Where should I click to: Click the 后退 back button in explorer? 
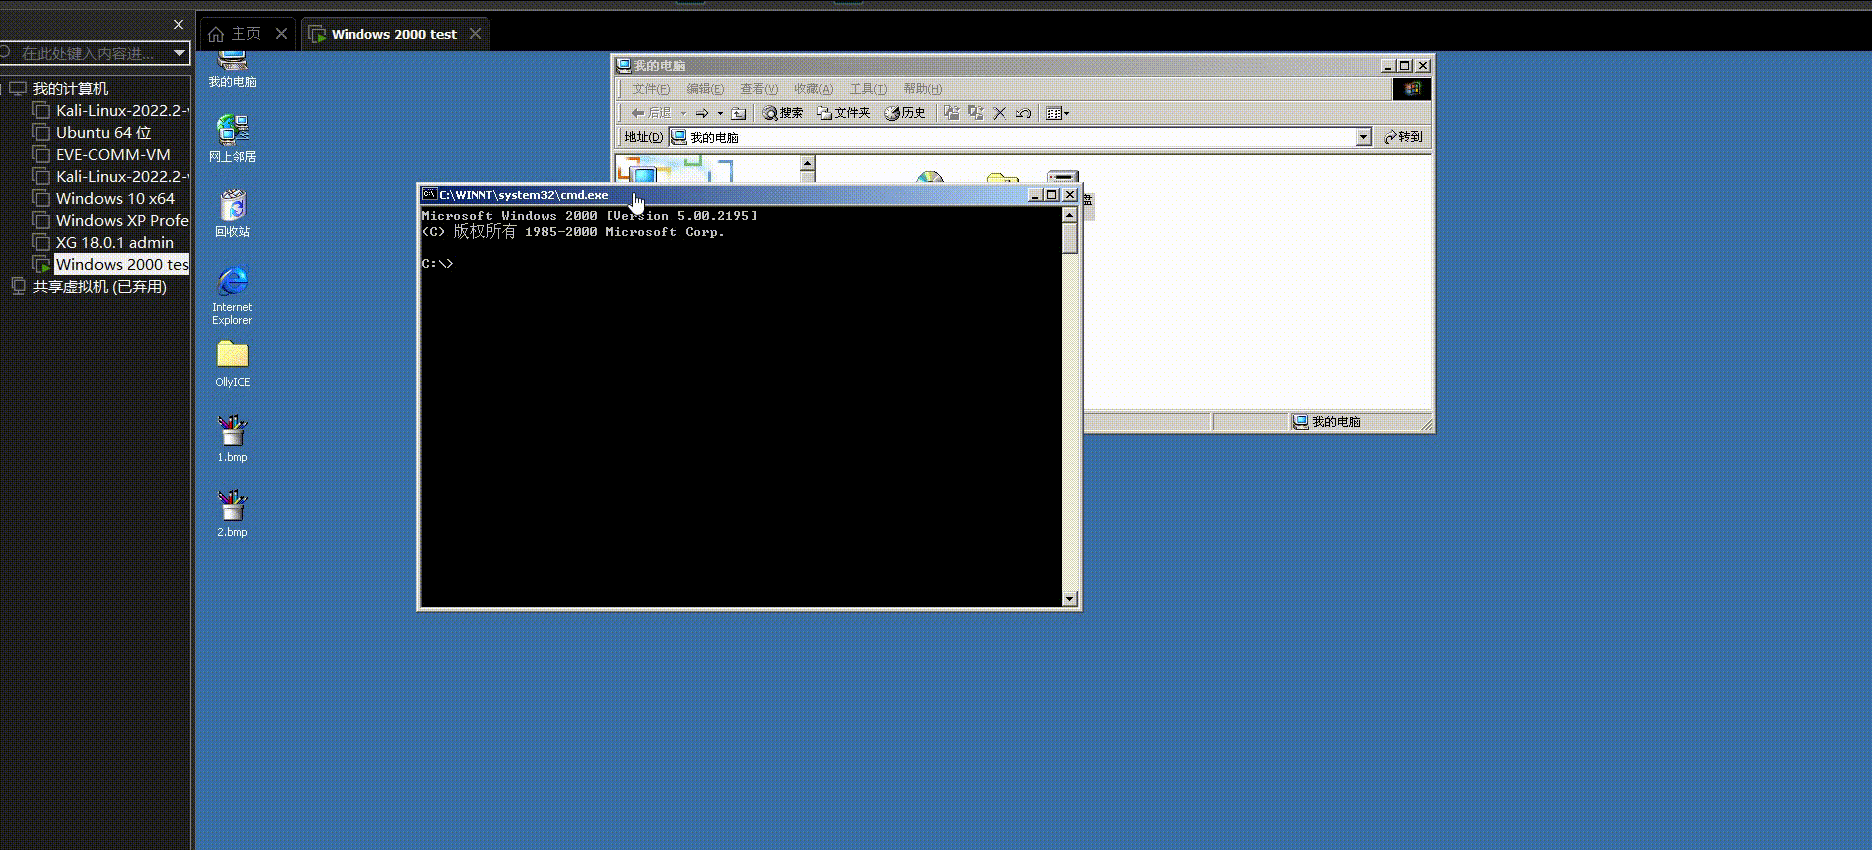pos(651,113)
